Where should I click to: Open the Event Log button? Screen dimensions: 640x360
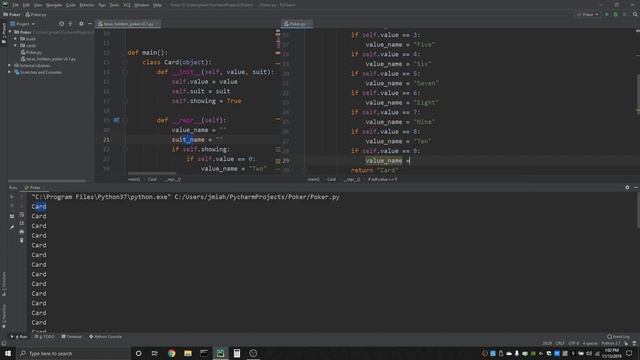618,337
